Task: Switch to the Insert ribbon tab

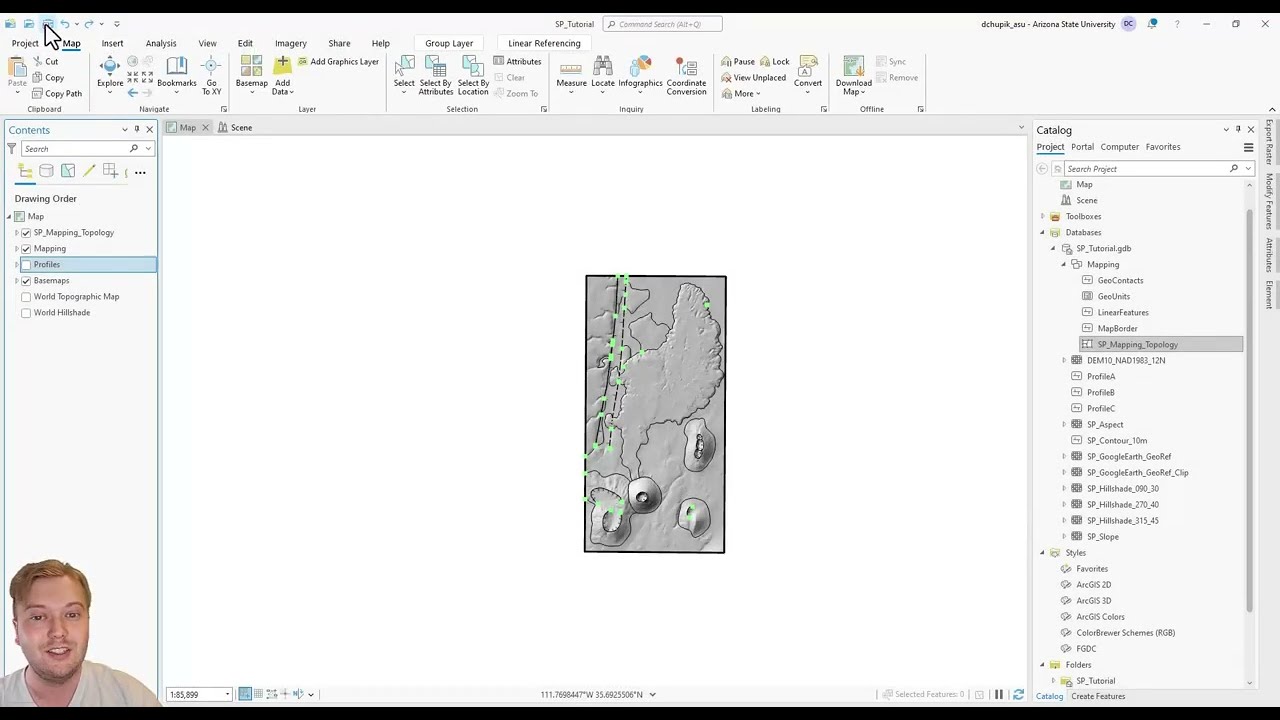Action: (x=112, y=43)
